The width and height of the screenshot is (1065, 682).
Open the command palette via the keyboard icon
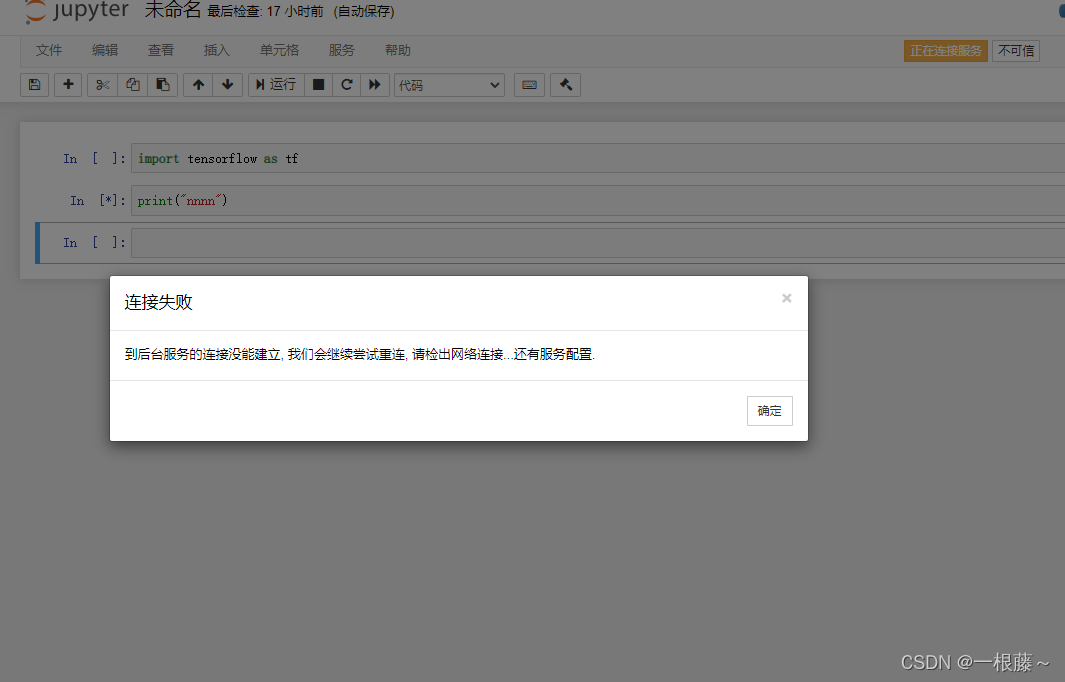pos(529,85)
